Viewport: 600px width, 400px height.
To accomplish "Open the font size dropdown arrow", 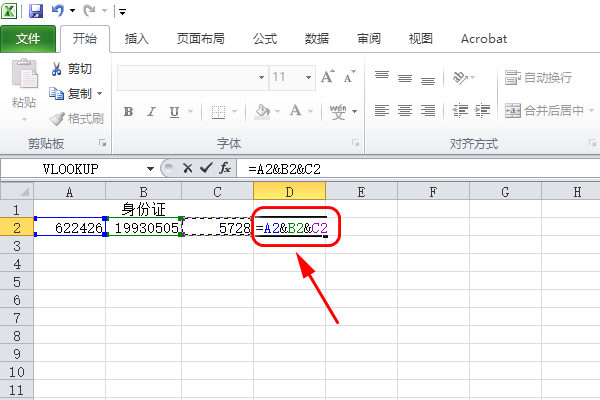I will [x=308, y=78].
